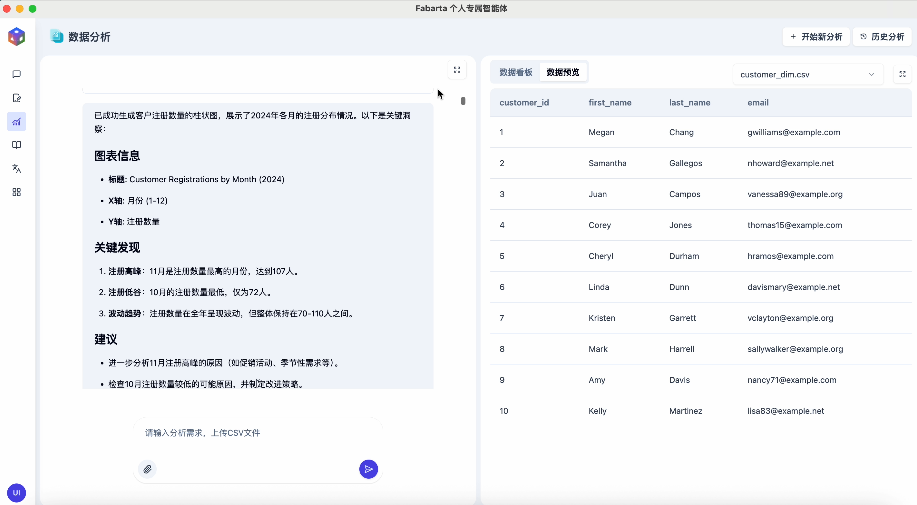Screen dimensions: 917x505
Task: Select the cell Linda
Action: point(599,287)
